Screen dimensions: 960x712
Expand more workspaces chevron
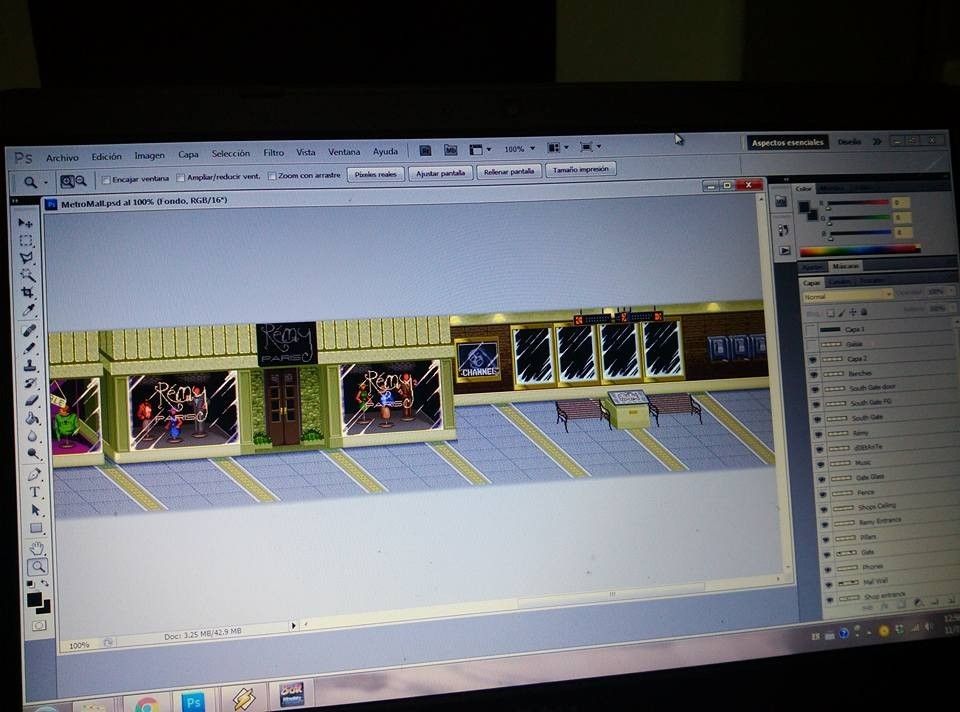tap(877, 141)
